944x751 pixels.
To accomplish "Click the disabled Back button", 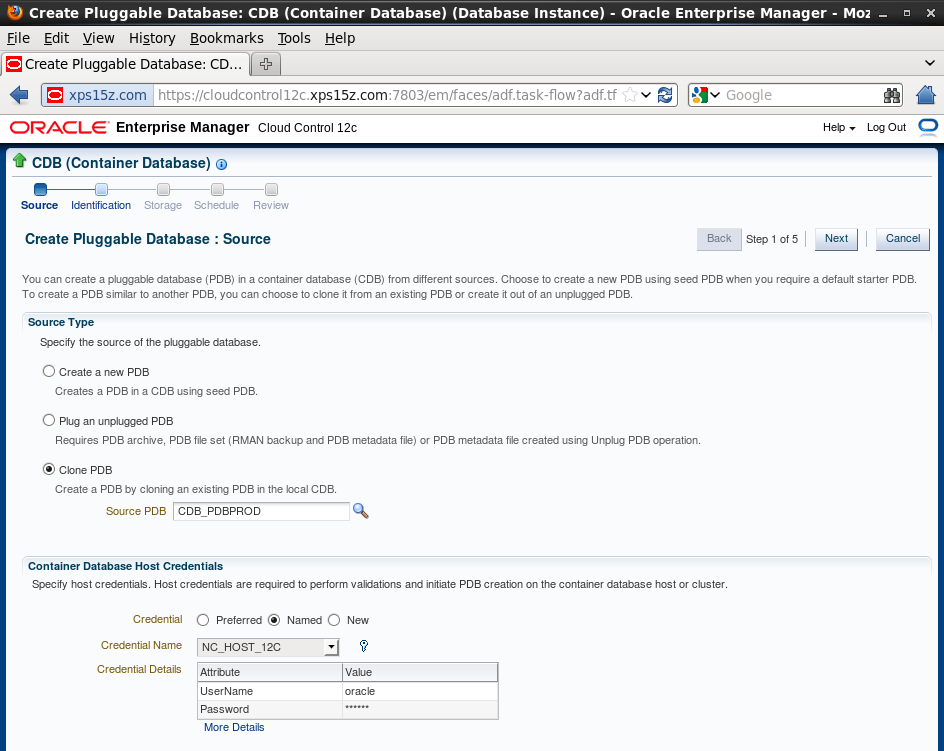I will click(719, 238).
